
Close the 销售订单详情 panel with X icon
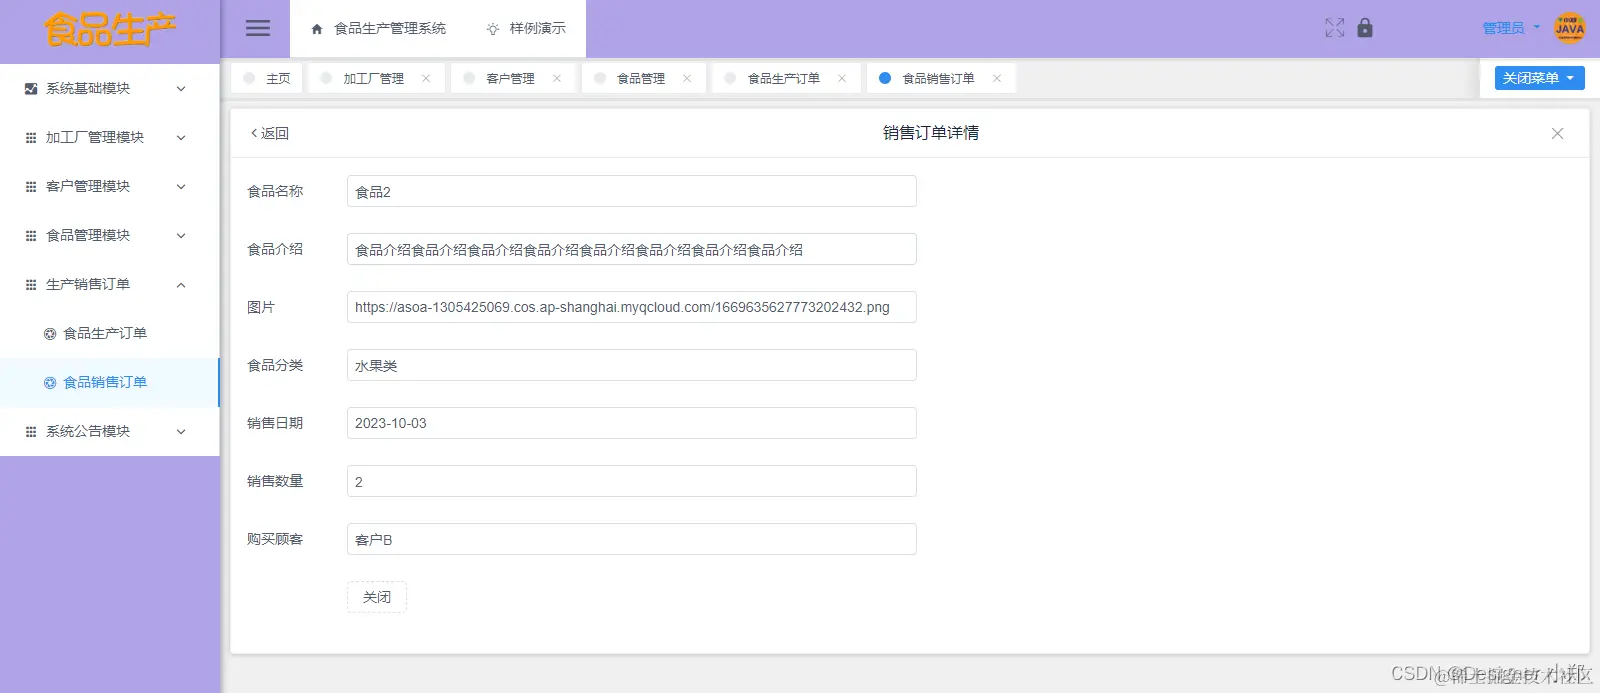coord(1557,133)
